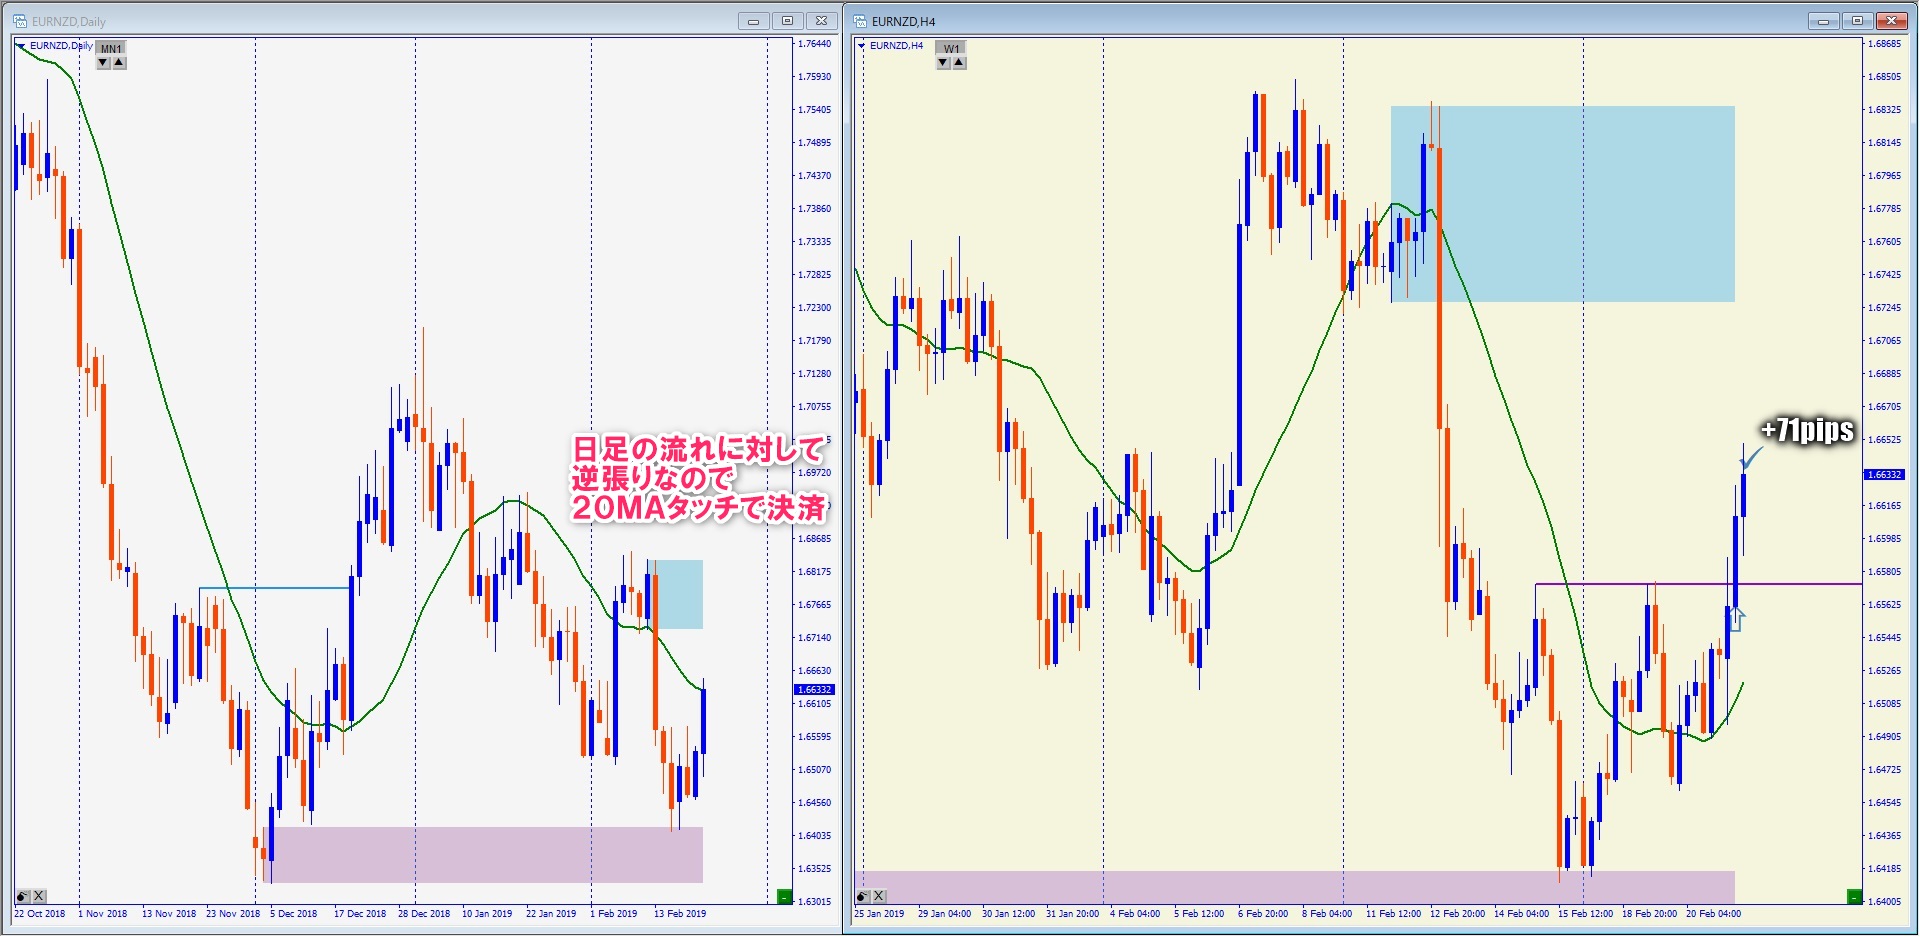Viewport: 1920px width, 937px height.
Task: Click the down arrow under MN1 label
Action: (103, 63)
